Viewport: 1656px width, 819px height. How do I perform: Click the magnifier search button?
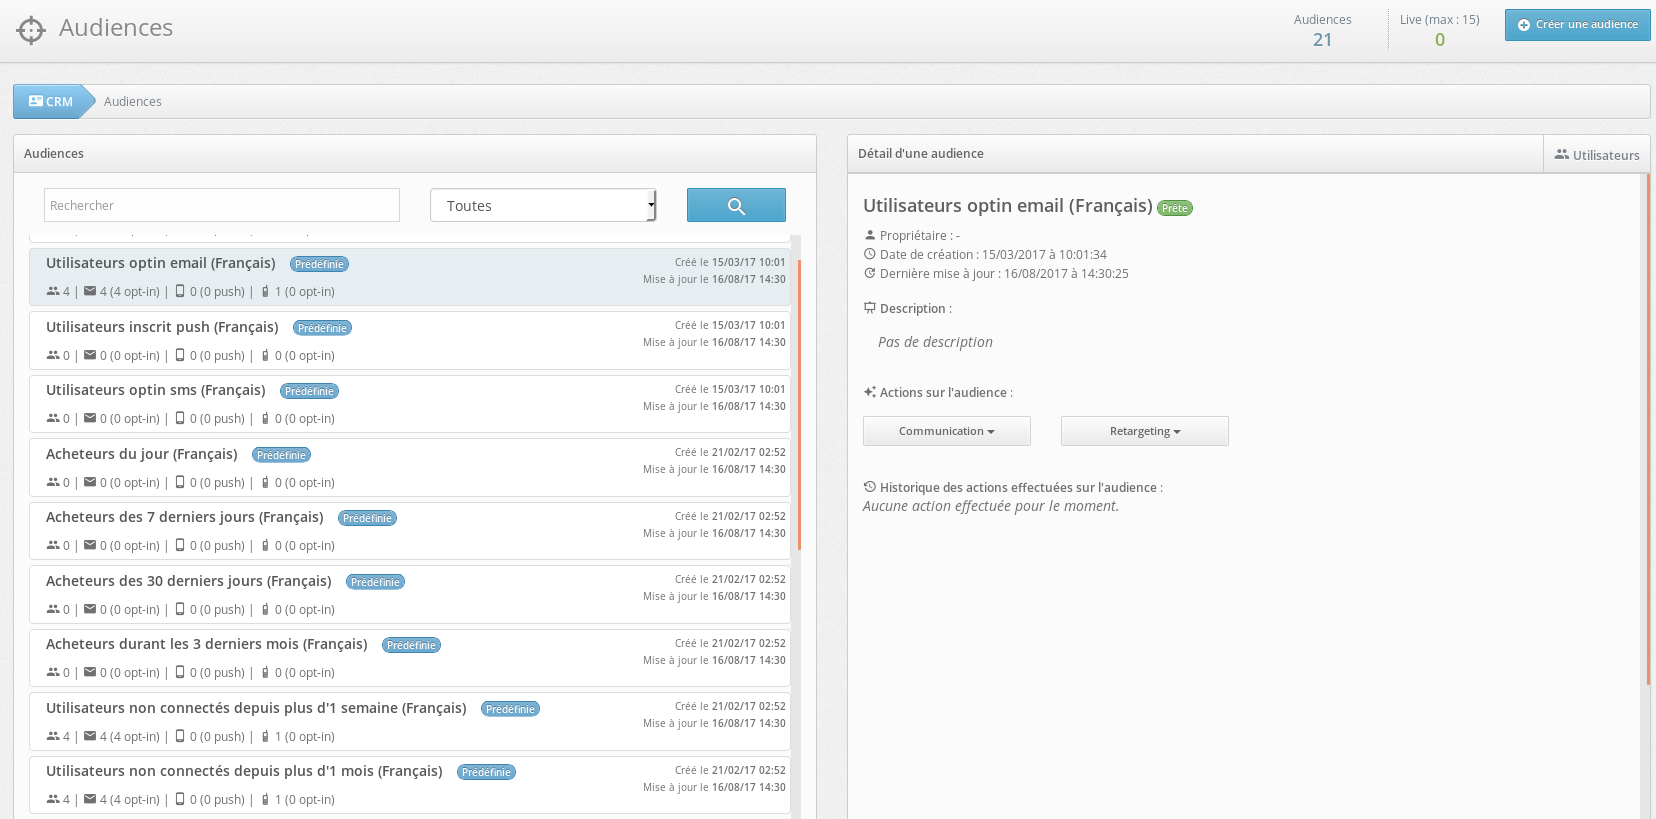pos(736,206)
